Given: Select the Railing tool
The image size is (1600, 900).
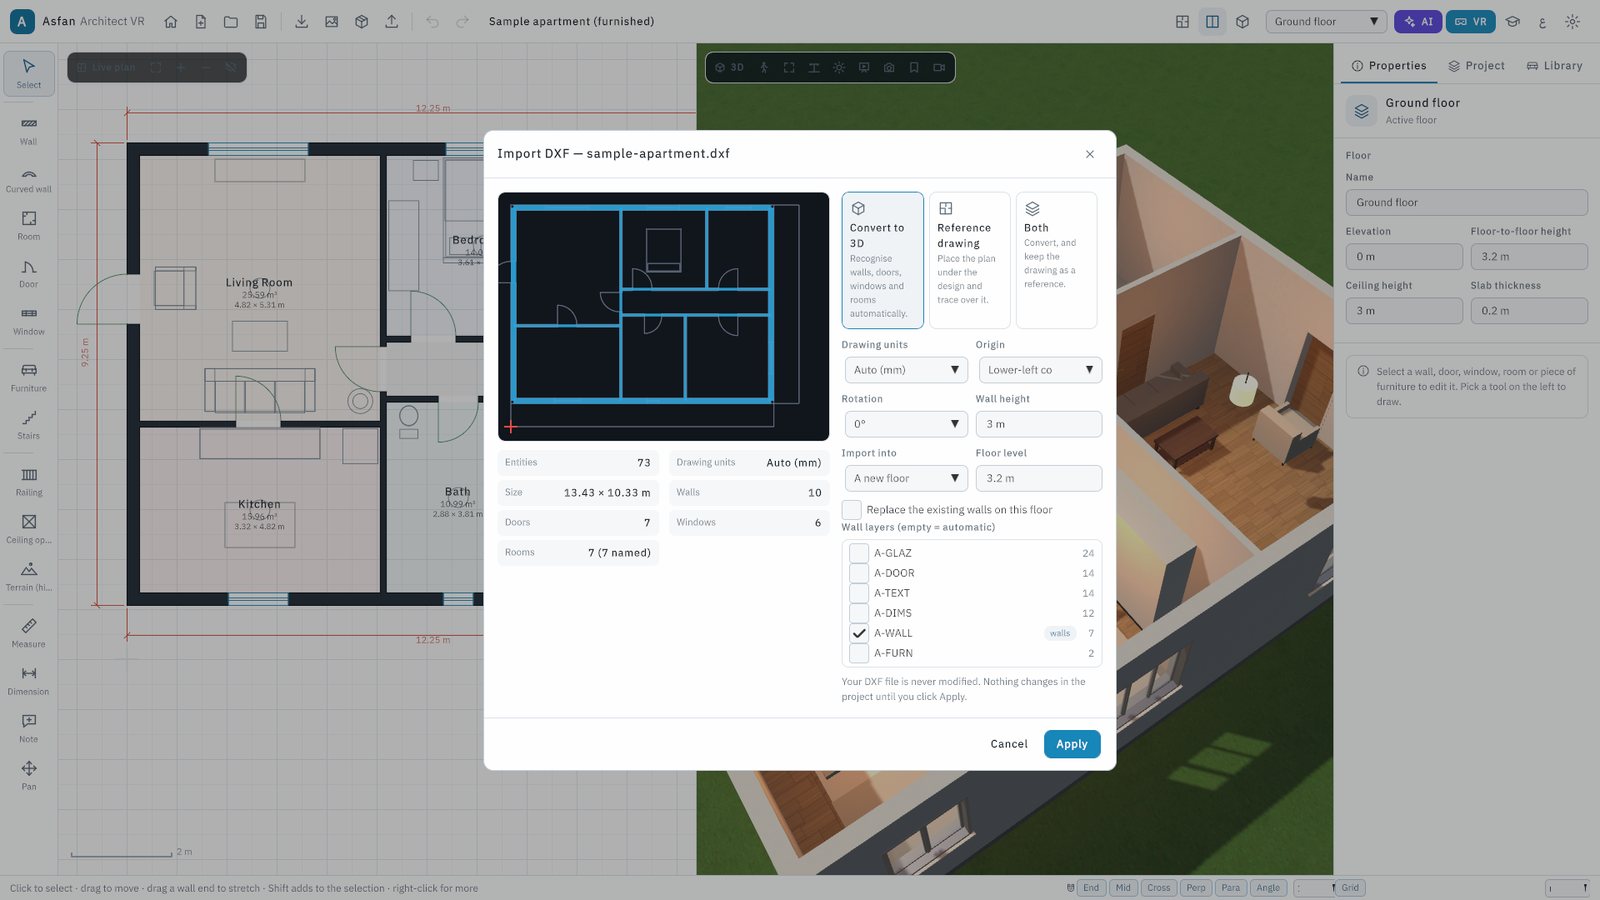Looking at the screenshot, I should coord(29,481).
